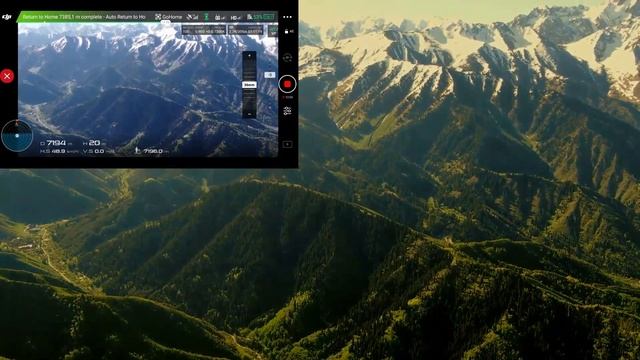Open the three-dot general settings menu
This screenshot has height=360, width=640.
287,17
